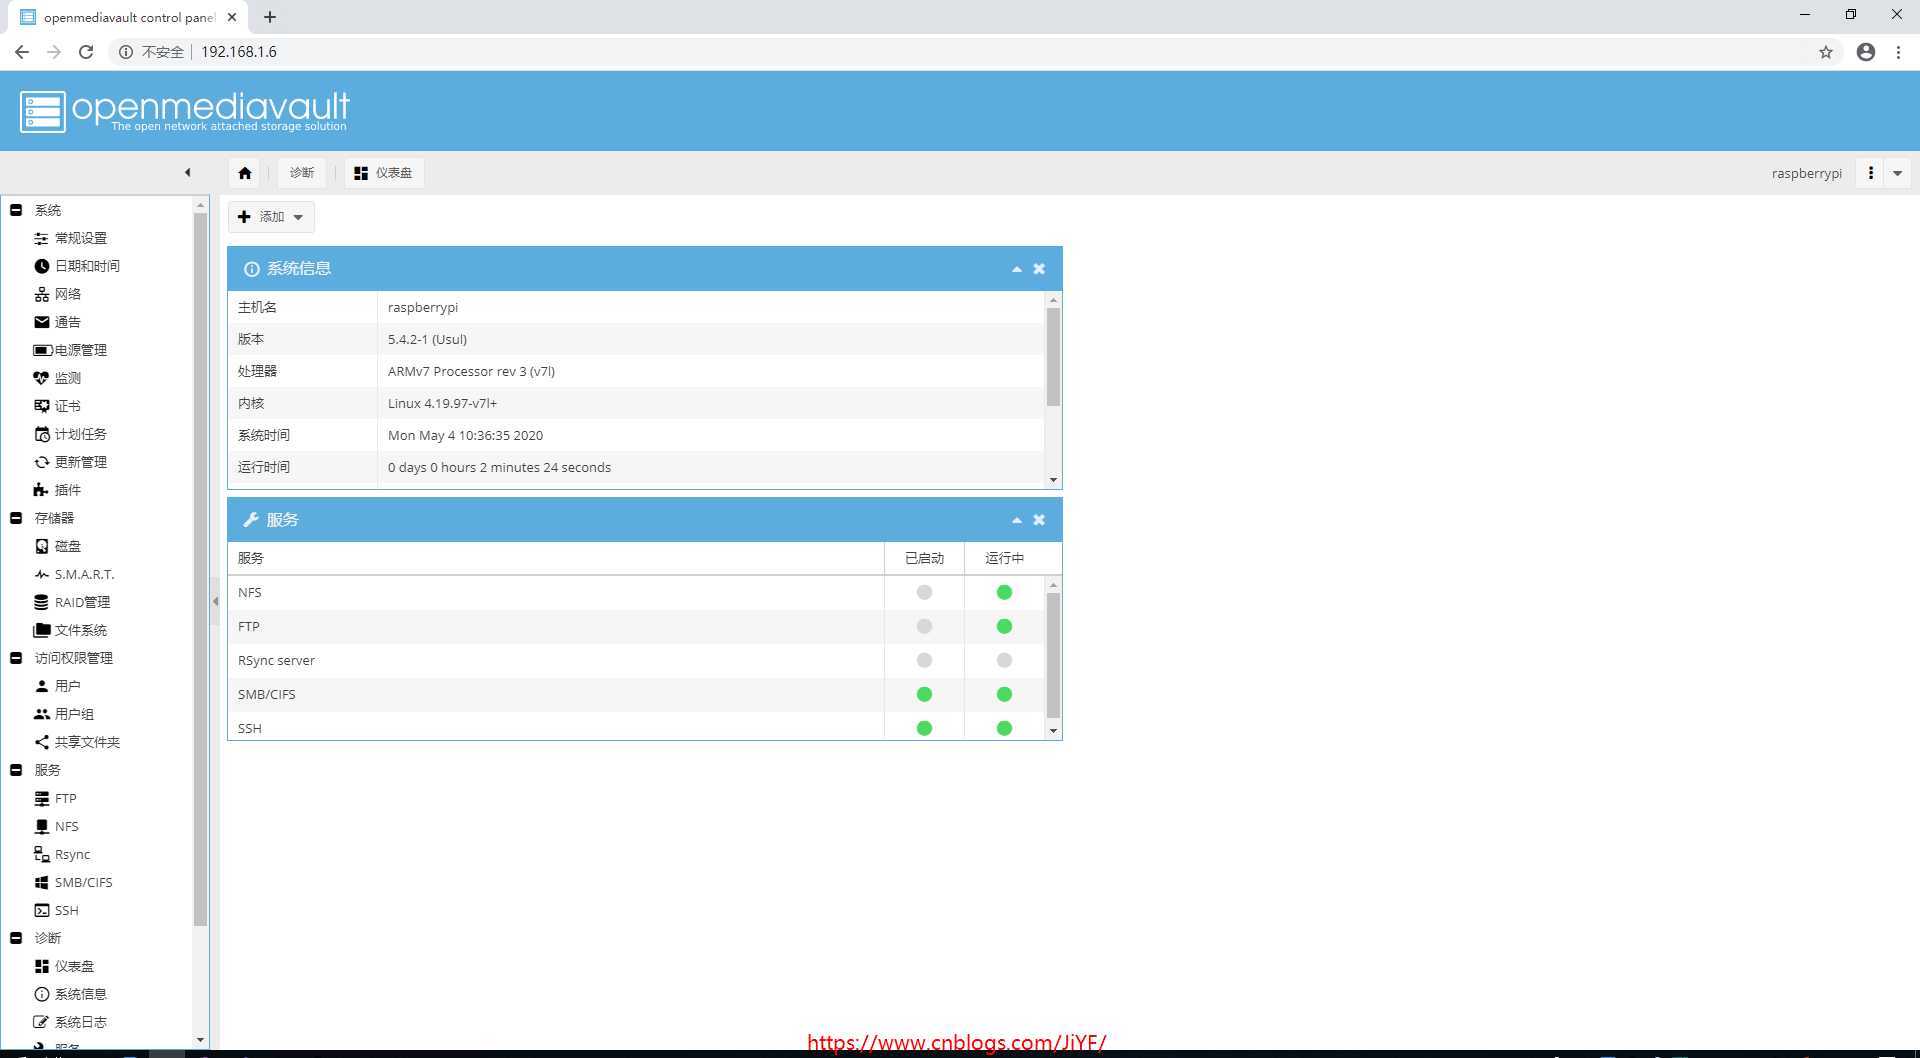
Task: Collapse the 服务 tree section in sidebar
Action: pos(16,770)
